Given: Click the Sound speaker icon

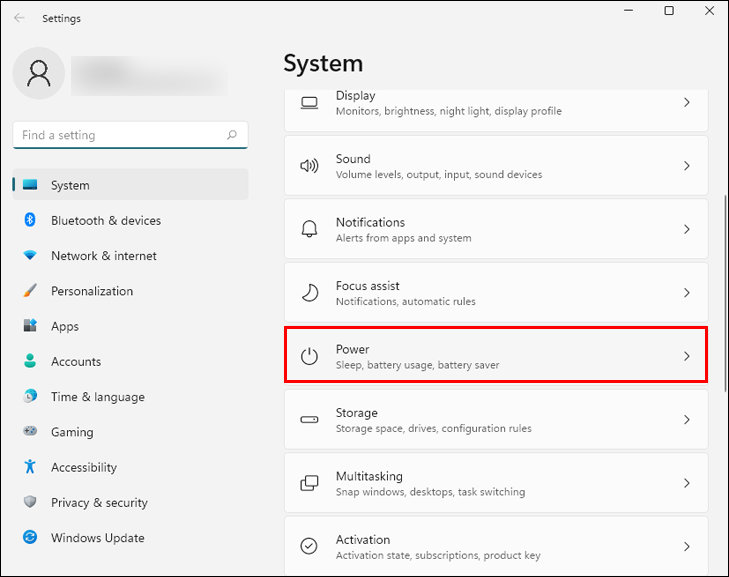Looking at the screenshot, I should tap(310, 166).
